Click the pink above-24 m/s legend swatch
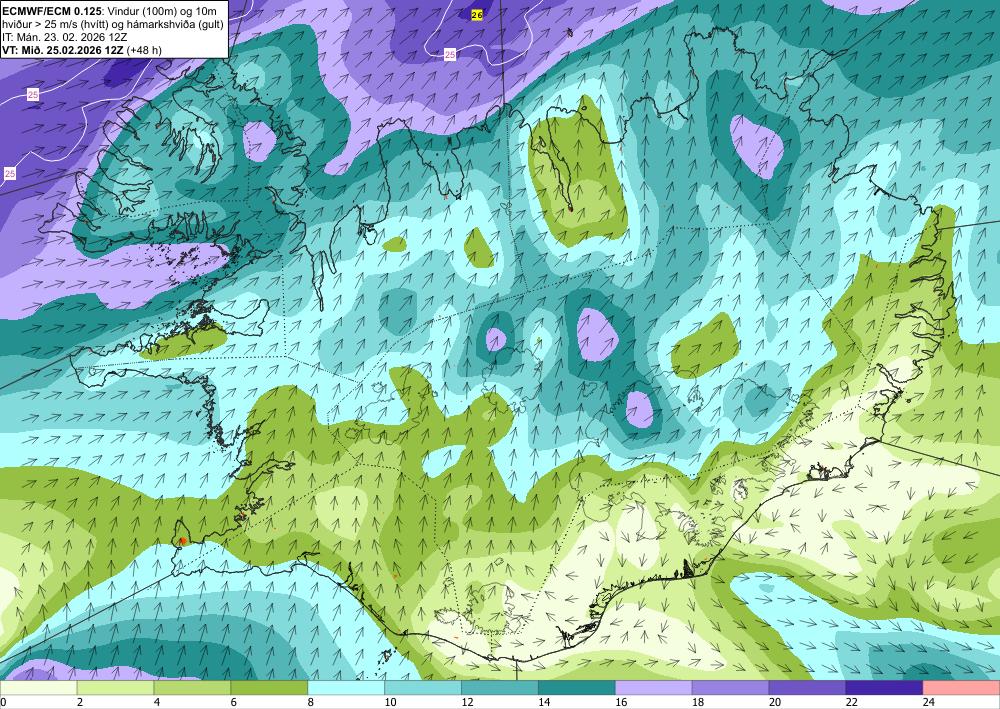The height and width of the screenshot is (709, 1000). click(x=961, y=687)
